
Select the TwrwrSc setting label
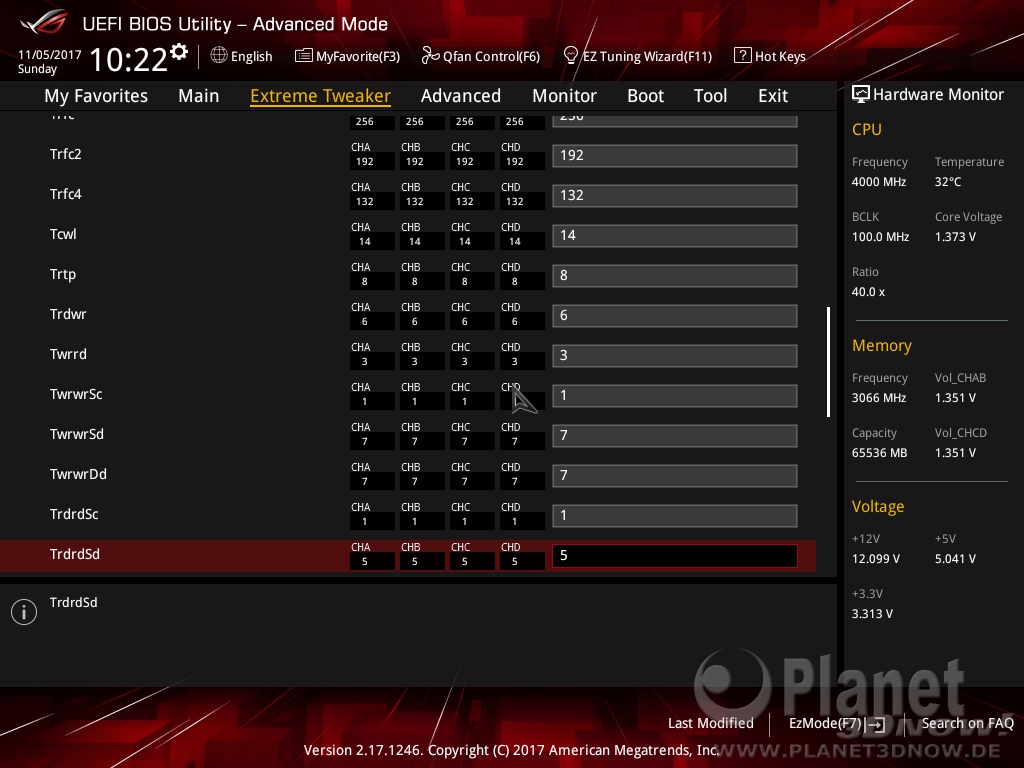coord(76,394)
